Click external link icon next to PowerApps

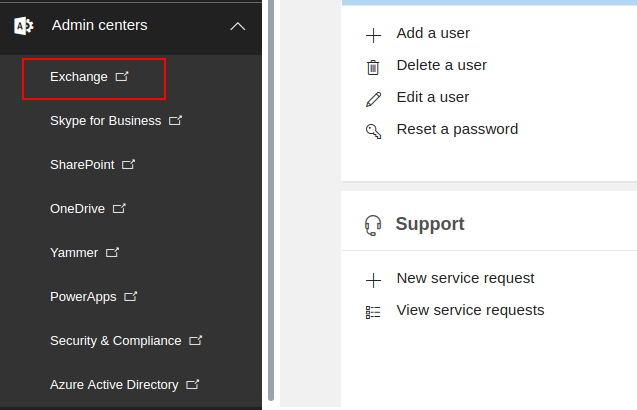131,297
